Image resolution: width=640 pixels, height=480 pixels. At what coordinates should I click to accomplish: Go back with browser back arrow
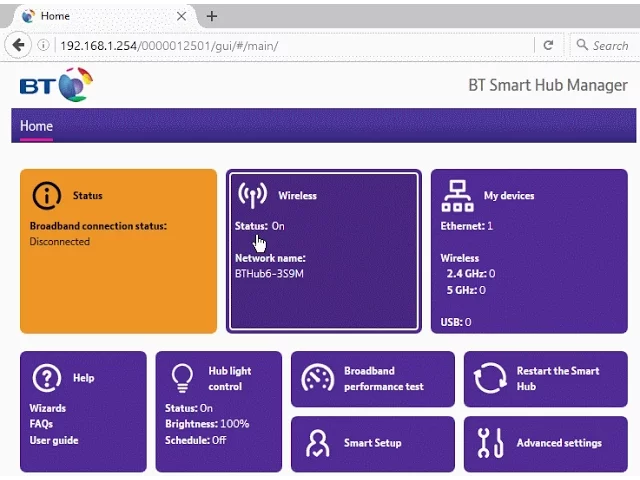tap(18, 45)
